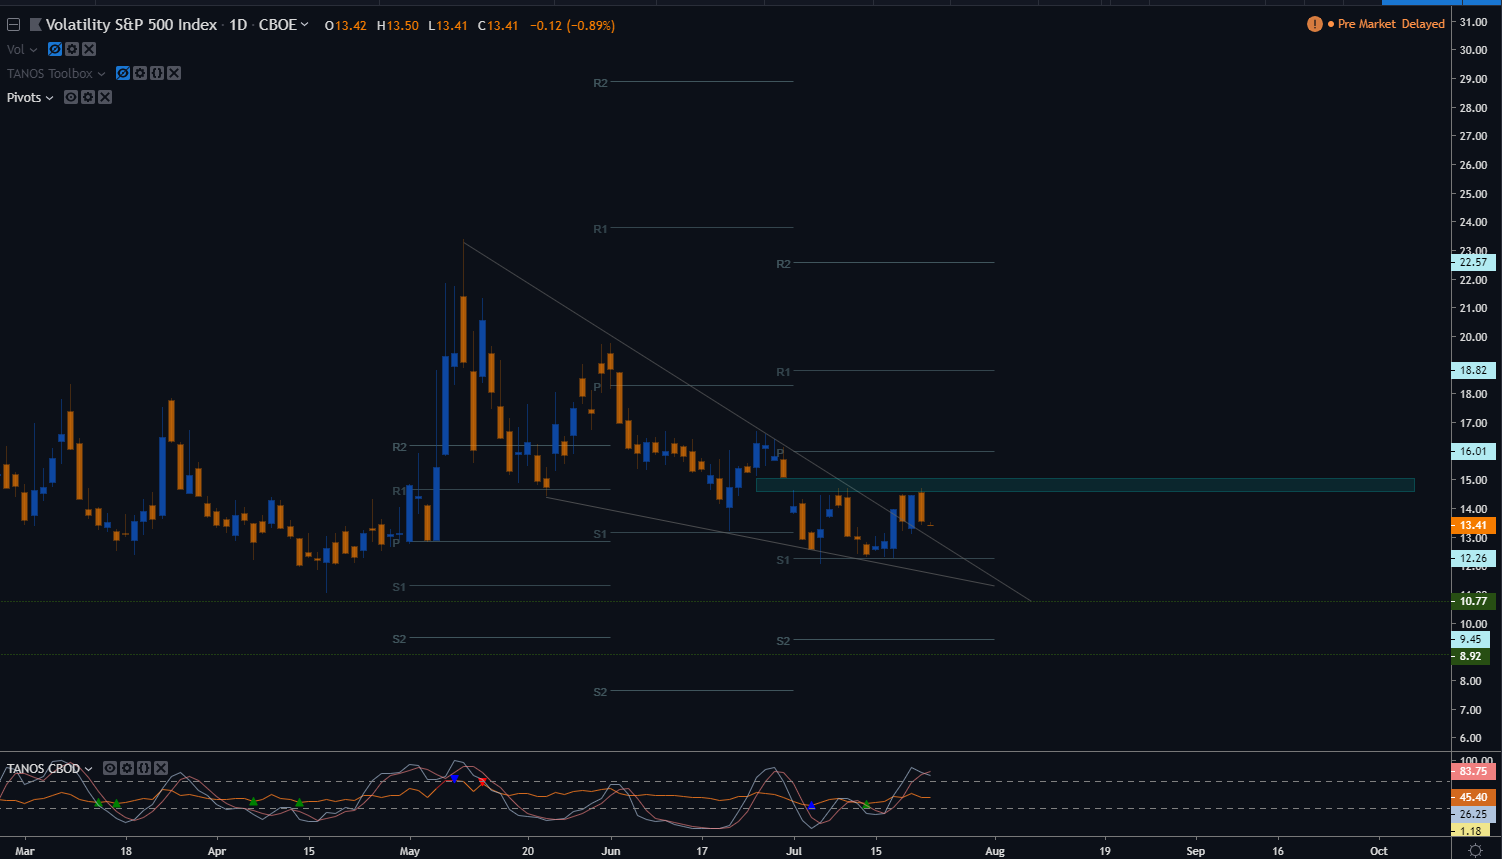Remove the TANOS Toolbox indicator
The width and height of the screenshot is (1502, 859).
(174, 73)
